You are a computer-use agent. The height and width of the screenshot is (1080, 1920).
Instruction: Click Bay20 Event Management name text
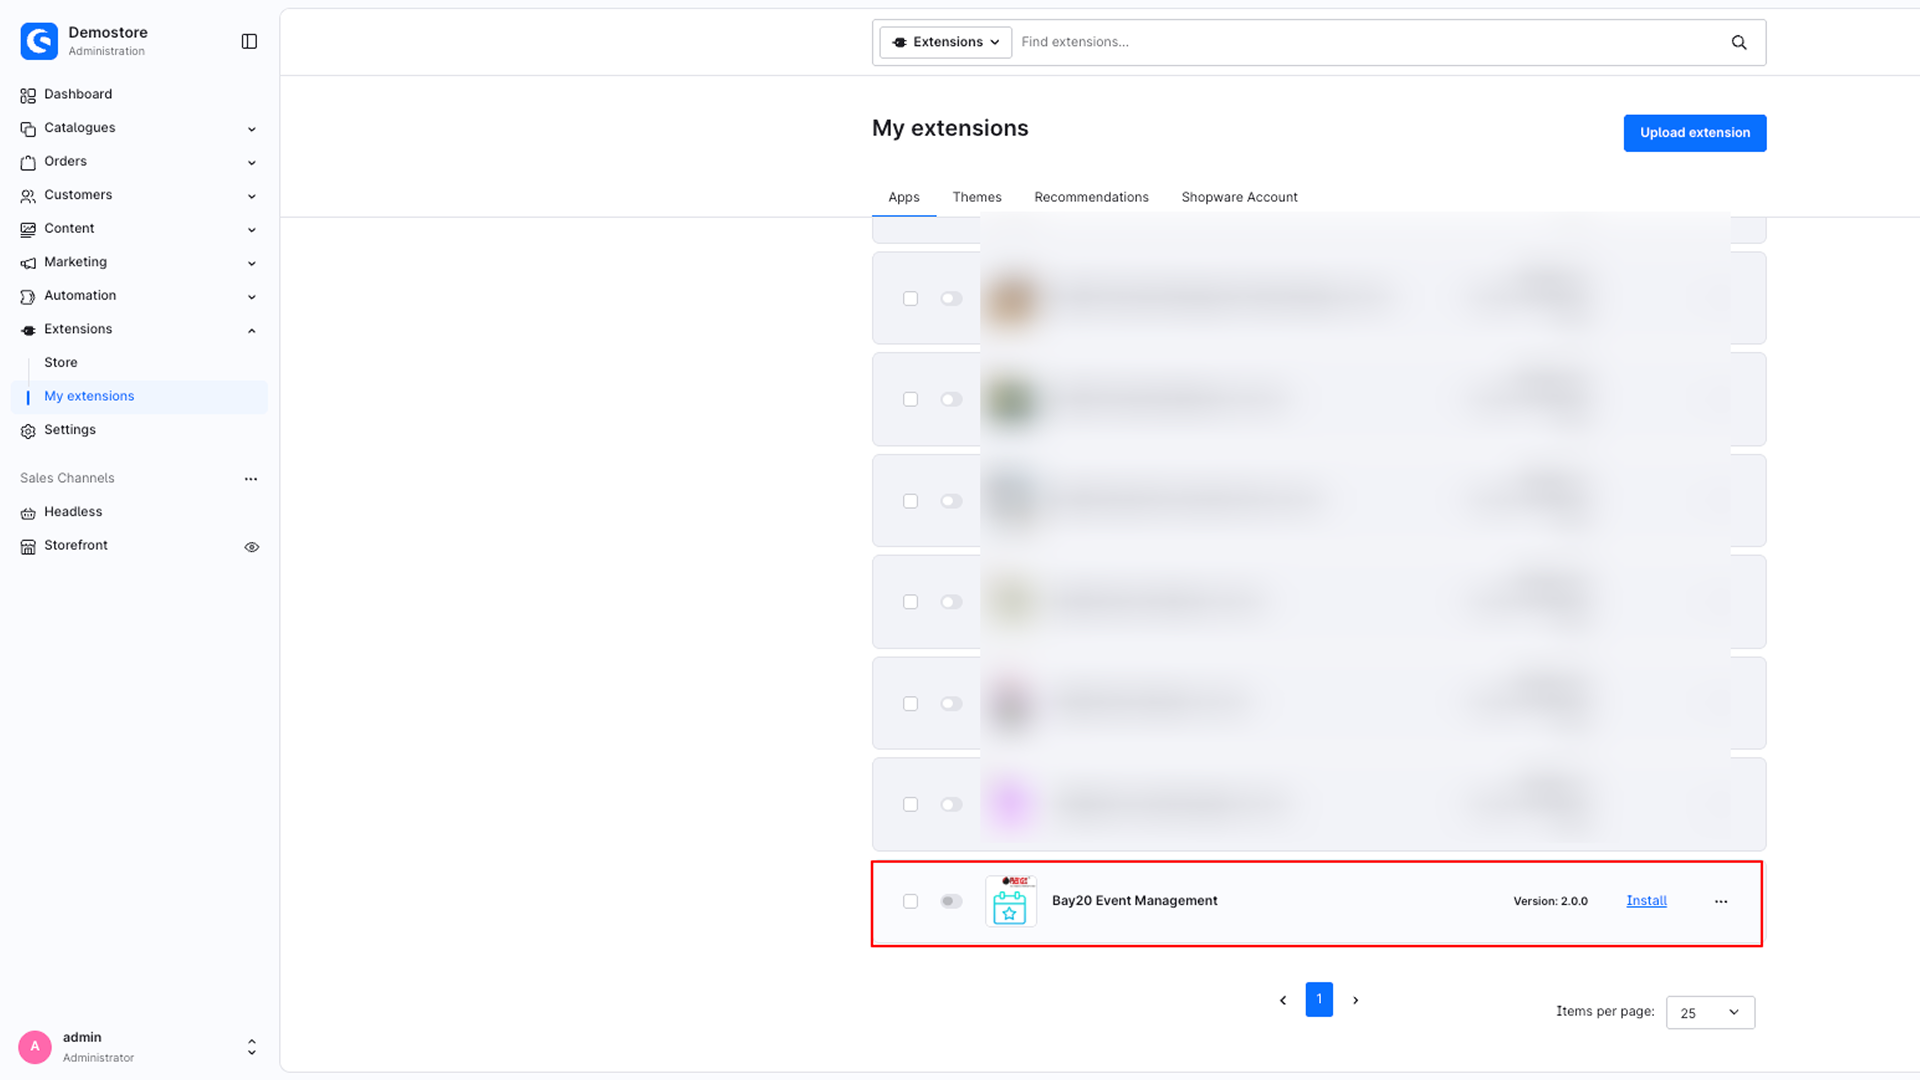coord(1135,901)
